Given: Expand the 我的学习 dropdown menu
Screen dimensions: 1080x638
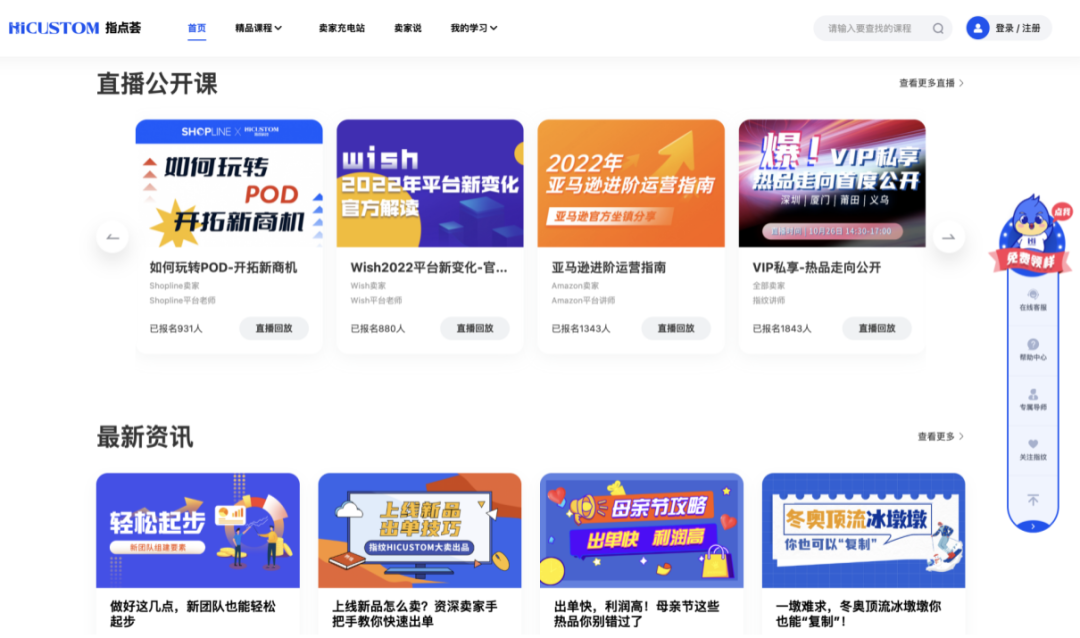Looking at the screenshot, I should click(x=474, y=28).
